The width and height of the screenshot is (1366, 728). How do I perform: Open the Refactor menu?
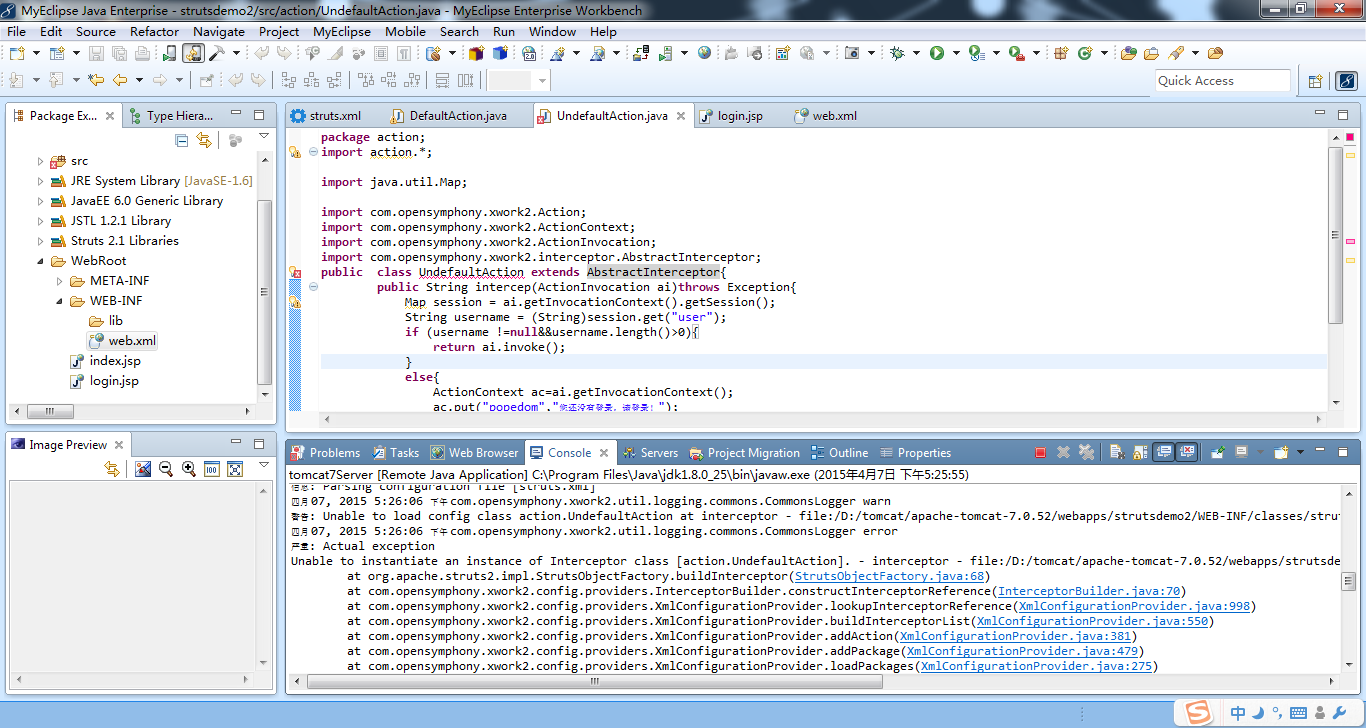[x=155, y=31]
